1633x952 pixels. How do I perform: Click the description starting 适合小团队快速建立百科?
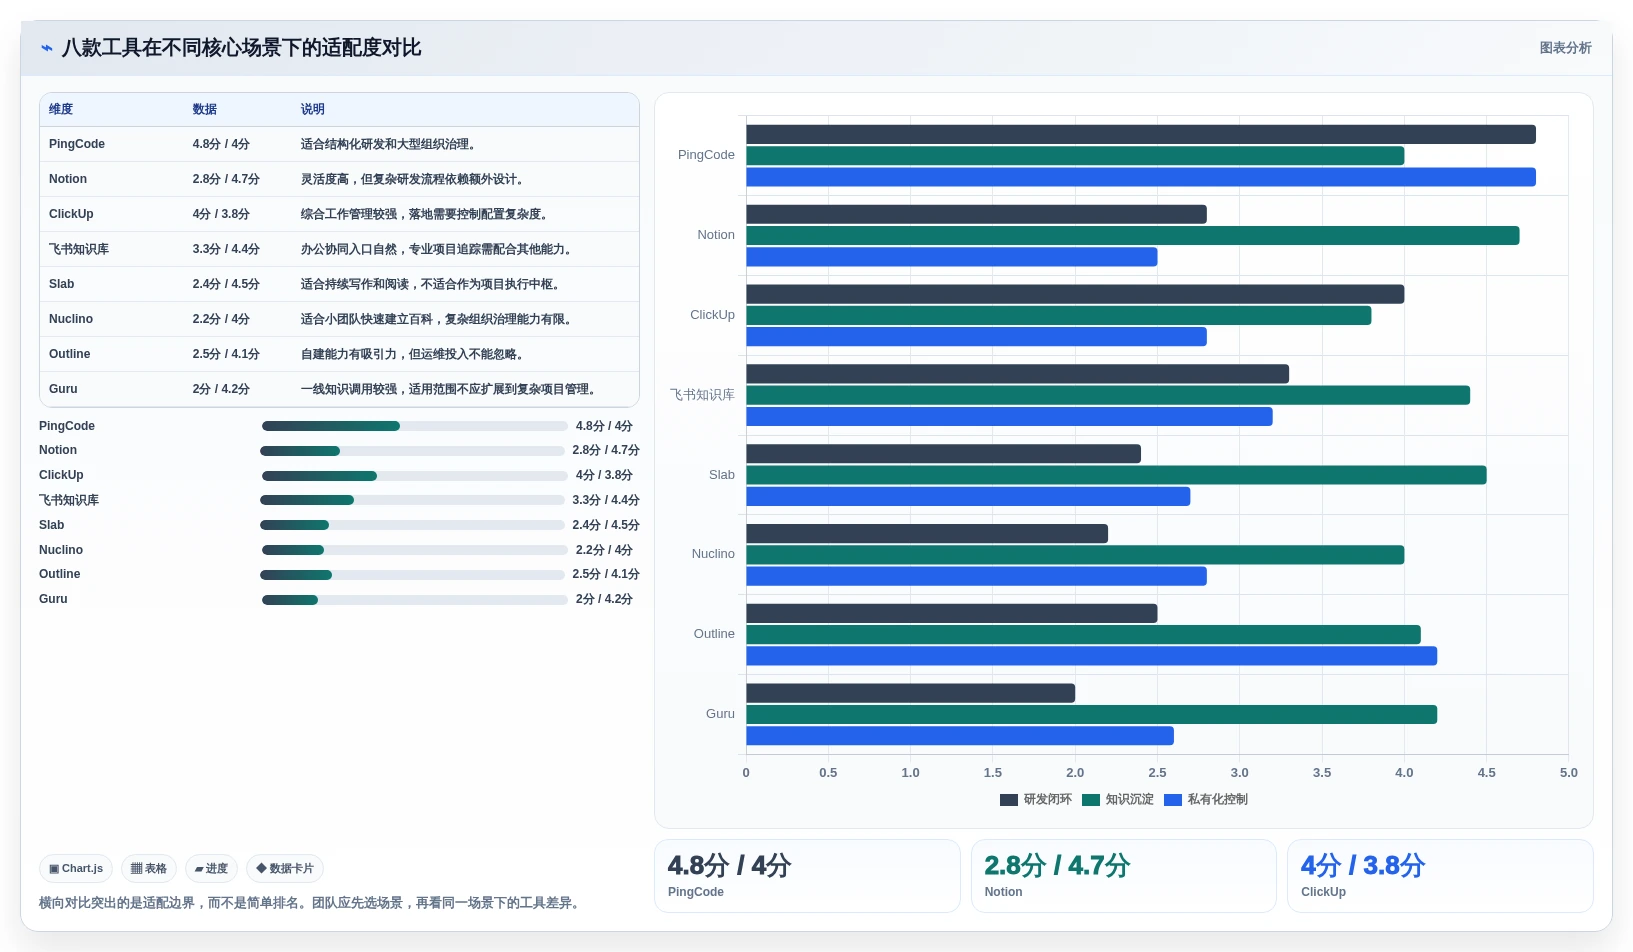tap(439, 319)
